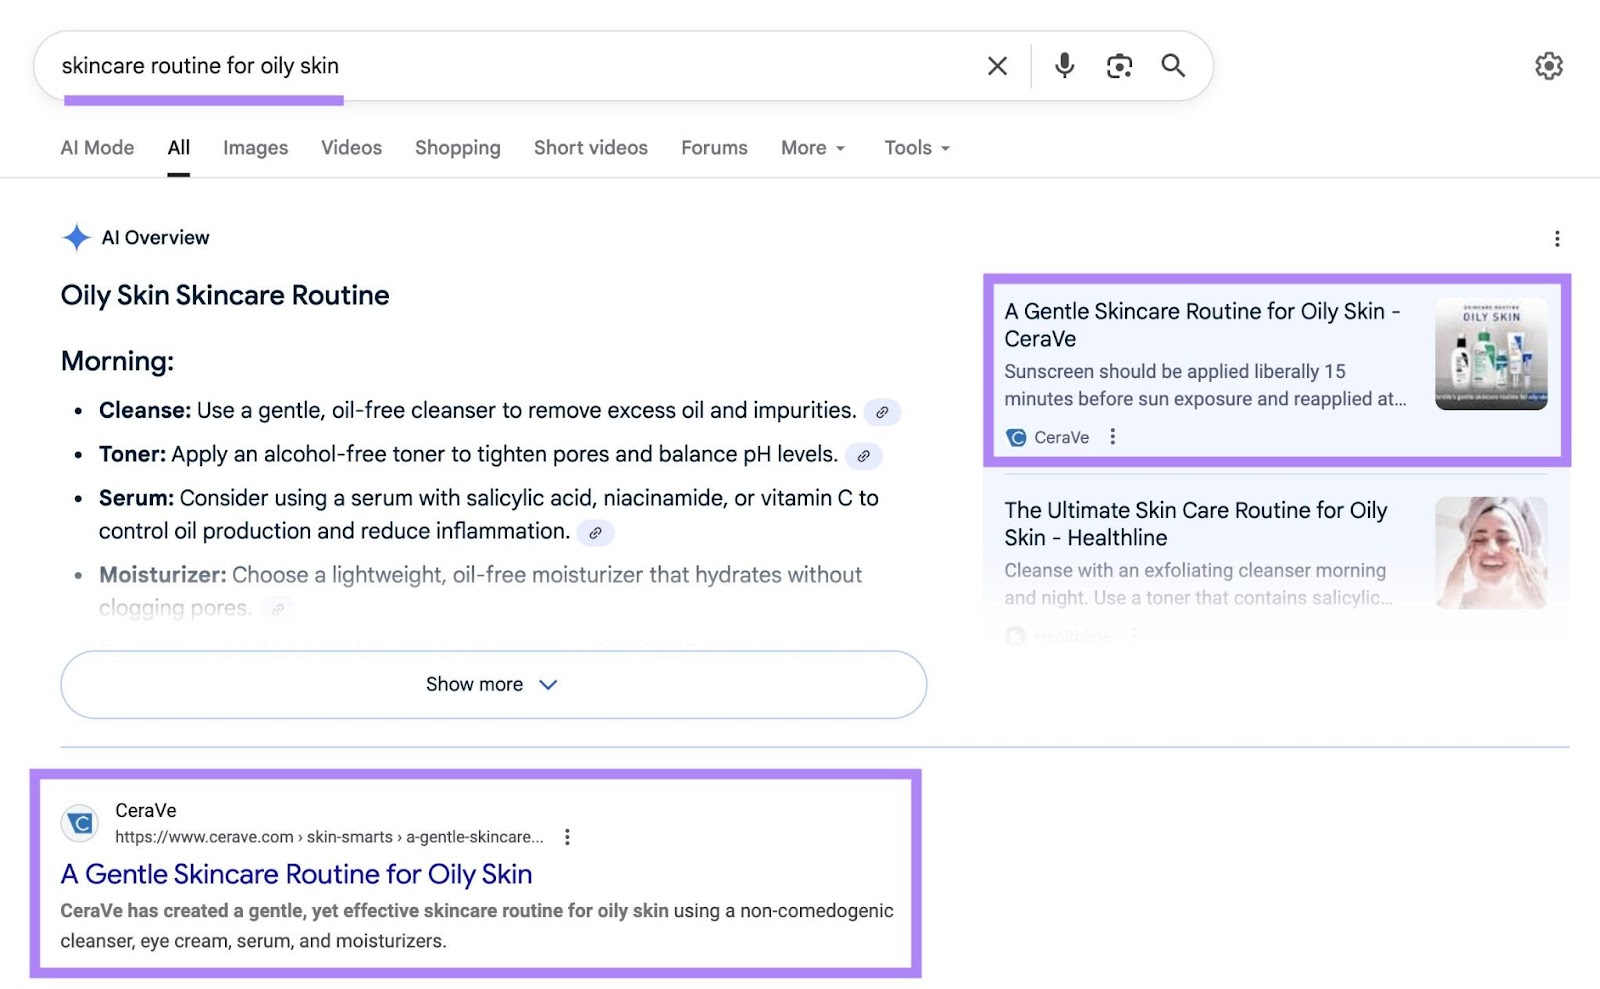Open Google Lens image search
Image resolution: width=1600 pixels, height=989 pixels.
pyautogui.click(x=1119, y=65)
